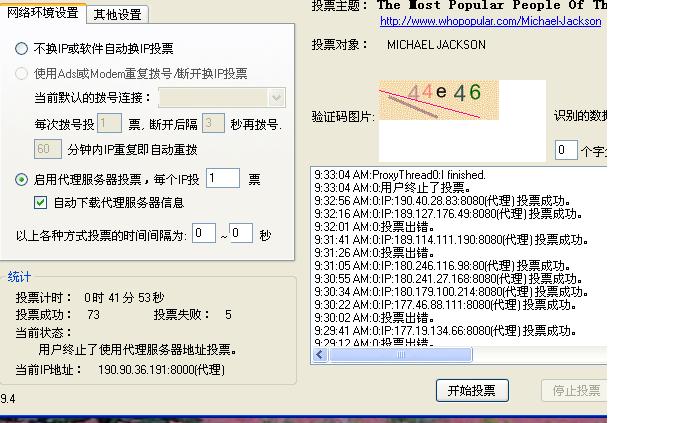Expand the 当前默认的拨号连接 dropdown
683x423 pixels.
pyautogui.click(x=276, y=98)
